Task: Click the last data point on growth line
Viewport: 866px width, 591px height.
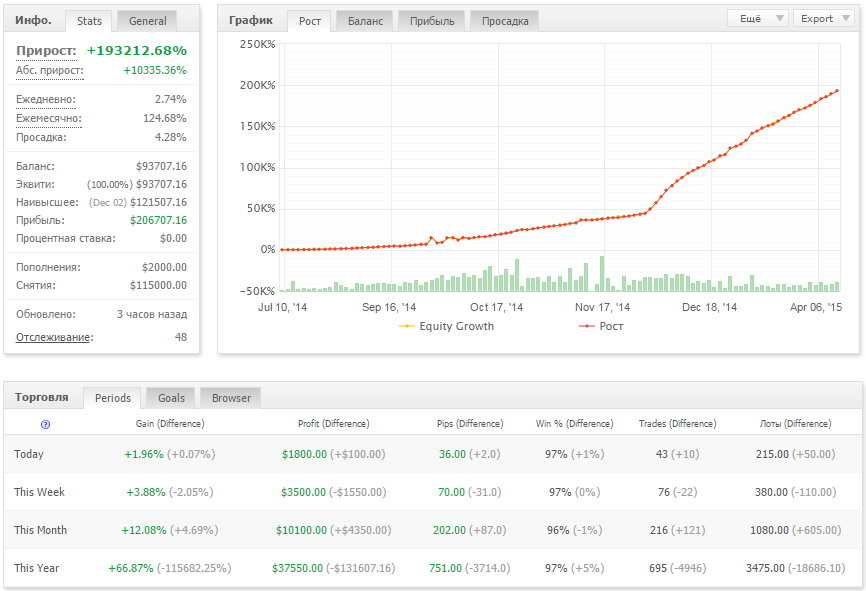Action: click(837, 91)
